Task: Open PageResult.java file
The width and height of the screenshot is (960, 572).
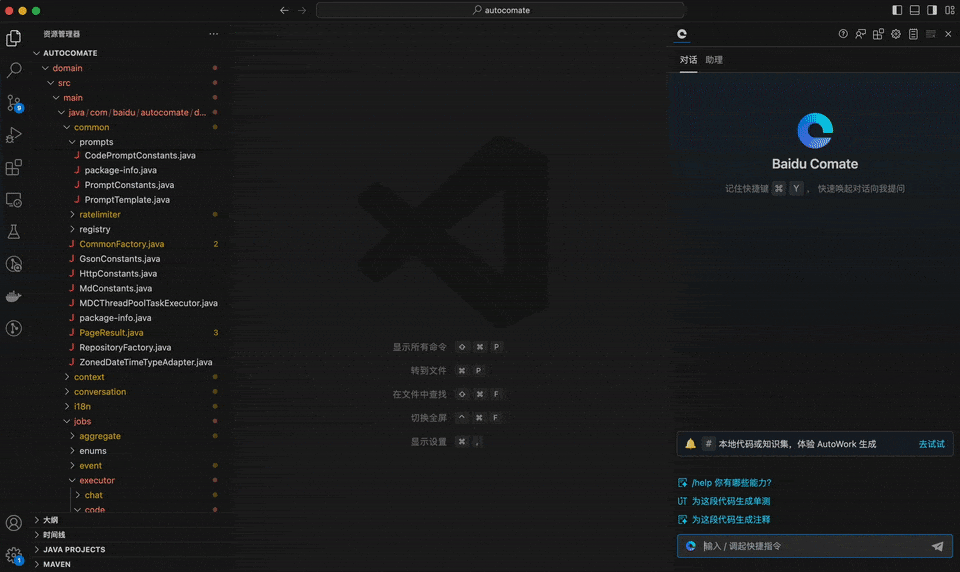Action: click(x=111, y=333)
